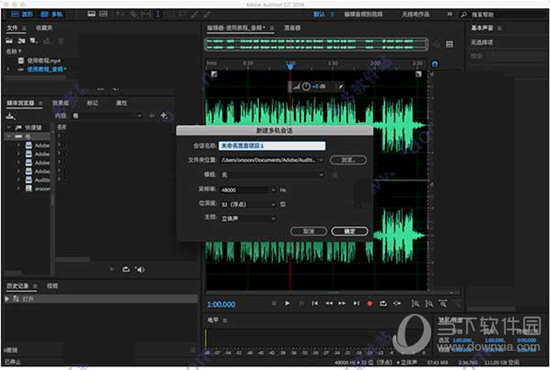Viewport: 550px width, 370px height.
Task: Click top-left fade-in handle on waveform
Action: point(214,74)
